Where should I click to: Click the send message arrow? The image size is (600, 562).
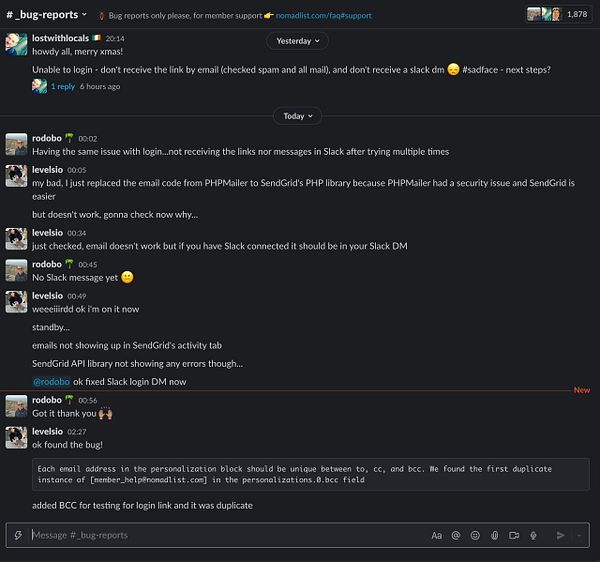point(561,535)
